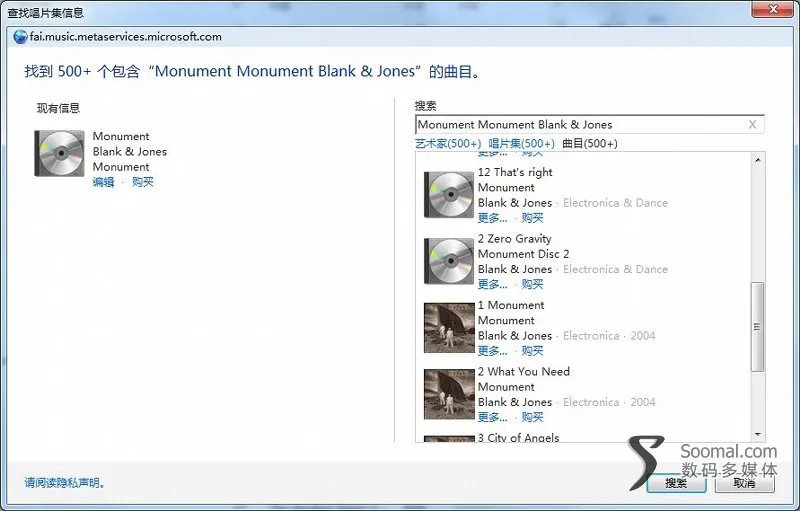Clear the search box with the X icon

tap(752, 124)
